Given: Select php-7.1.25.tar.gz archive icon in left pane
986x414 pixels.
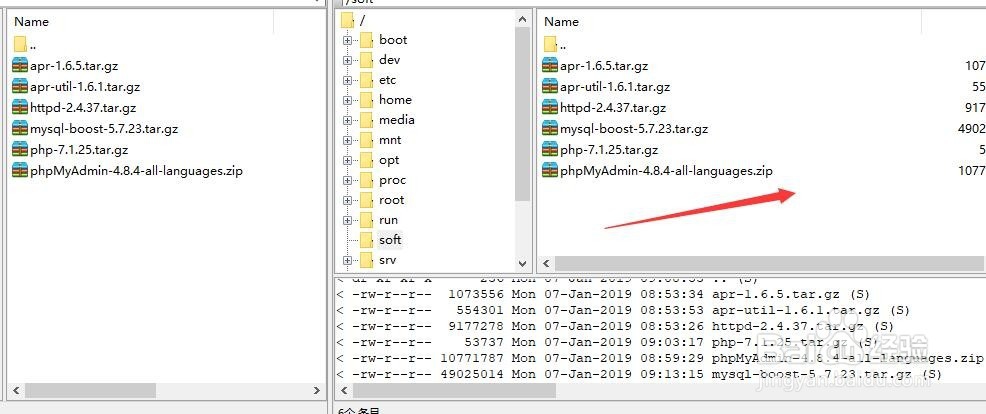Looking at the screenshot, I should (x=20, y=150).
